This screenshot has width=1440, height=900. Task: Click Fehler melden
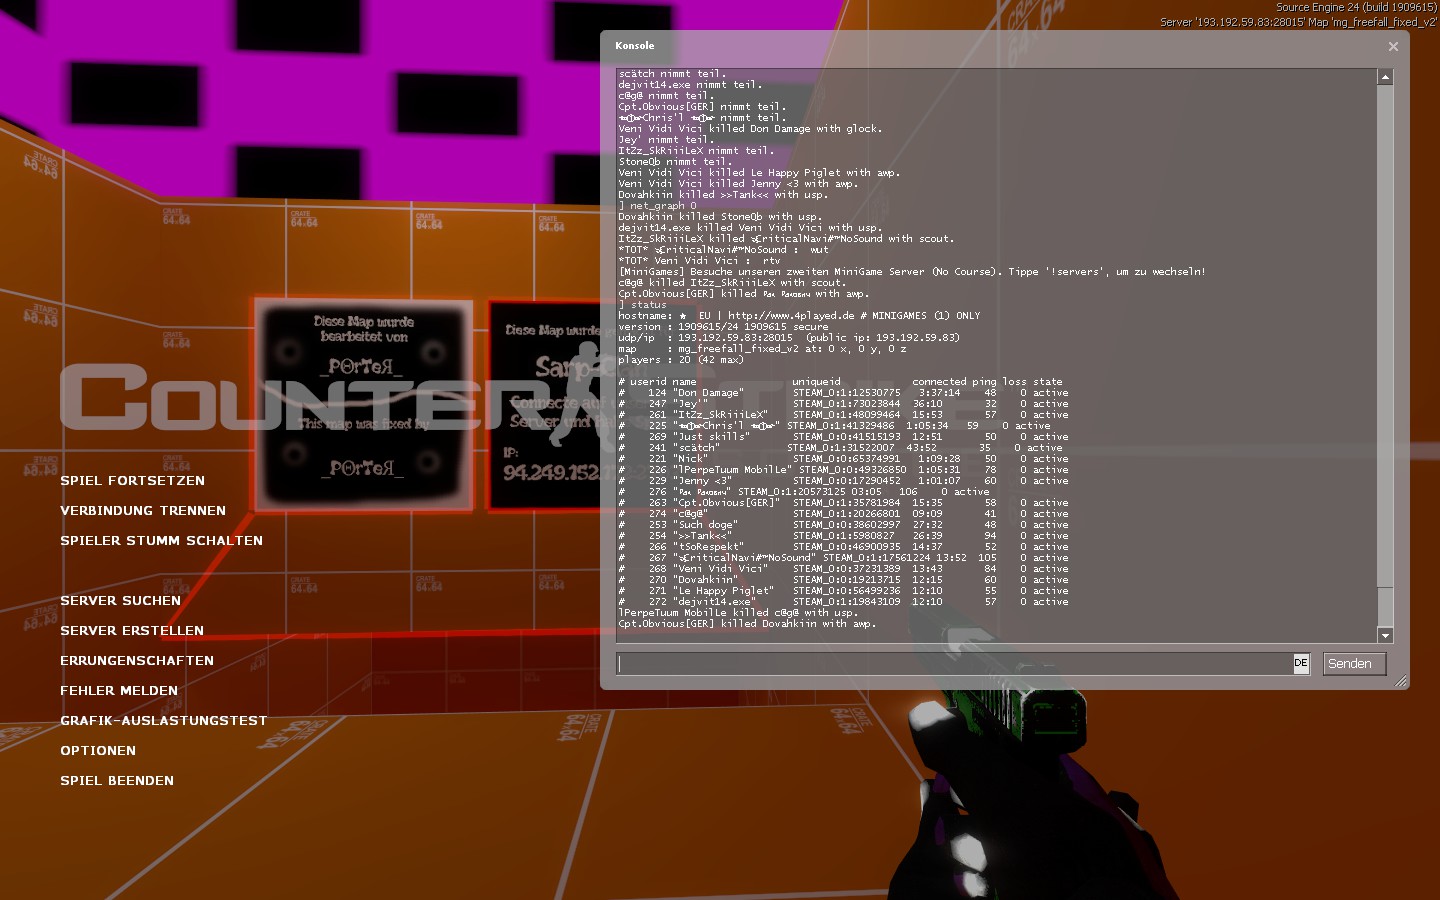119,691
